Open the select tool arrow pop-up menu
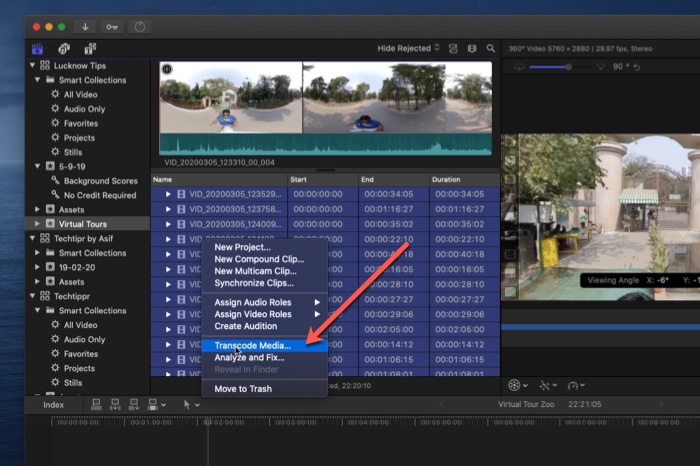 coord(191,404)
